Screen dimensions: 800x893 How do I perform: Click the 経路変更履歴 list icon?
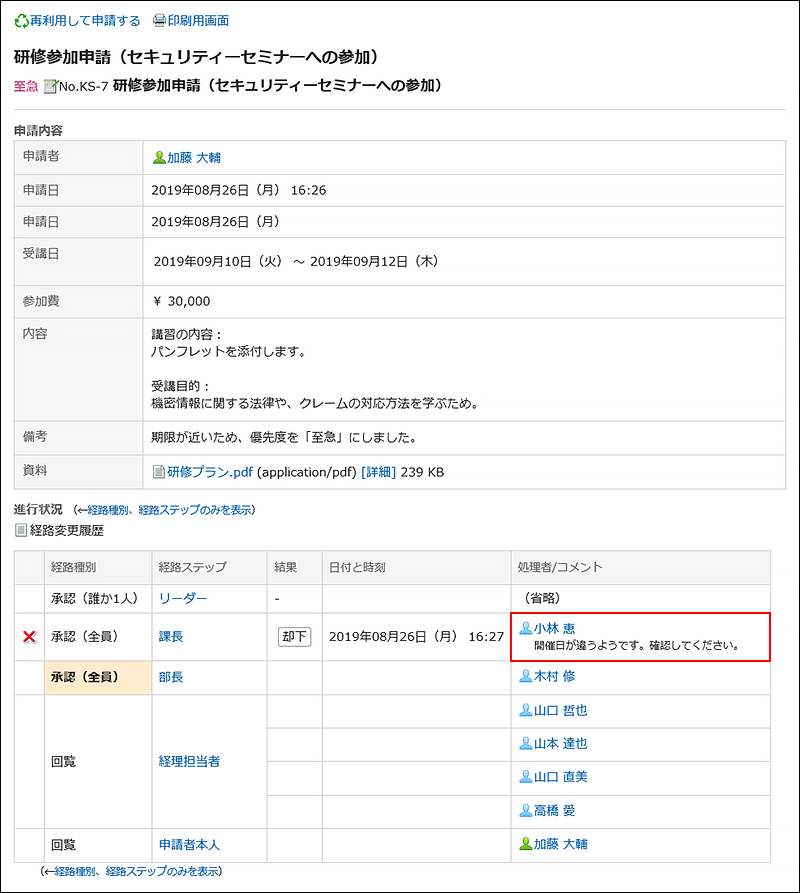tap(20, 531)
